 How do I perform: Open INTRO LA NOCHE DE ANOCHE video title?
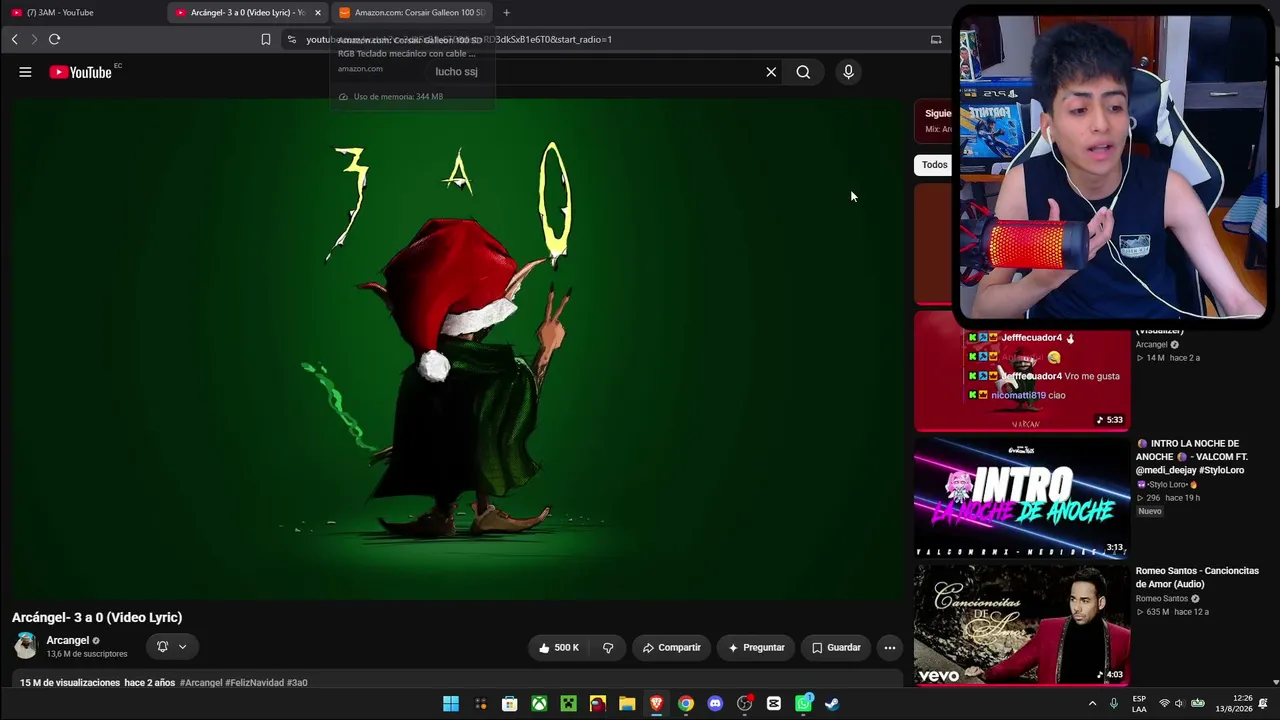pyautogui.click(x=1192, y=457)
